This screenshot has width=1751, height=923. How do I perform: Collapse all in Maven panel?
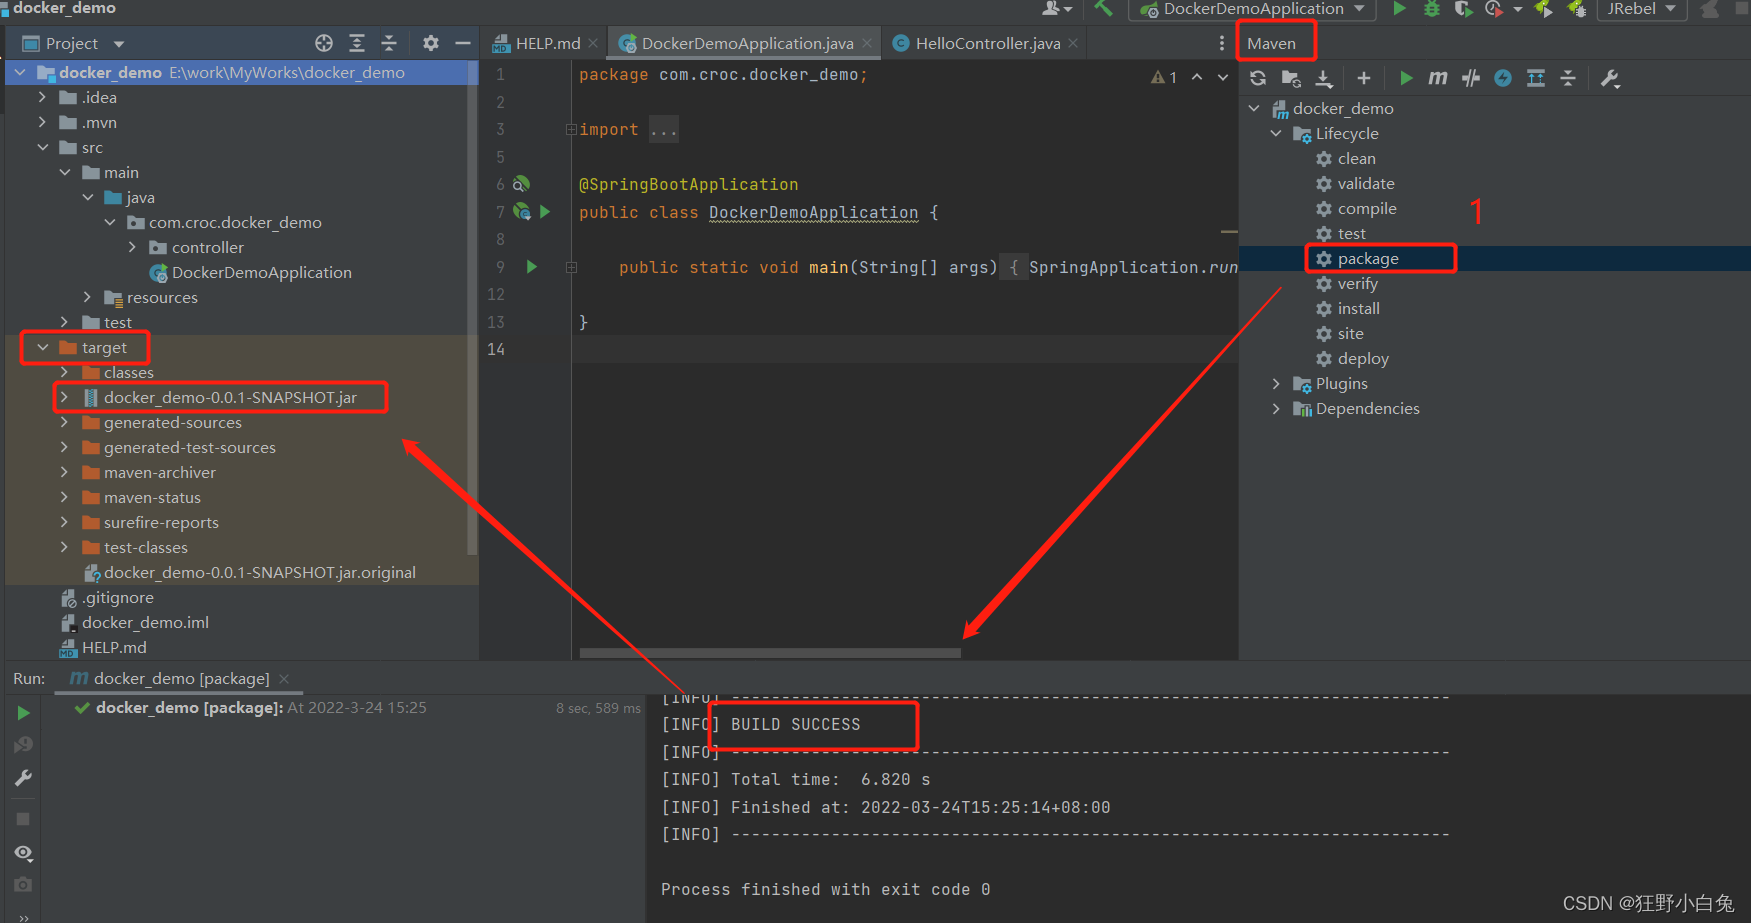1568,78
